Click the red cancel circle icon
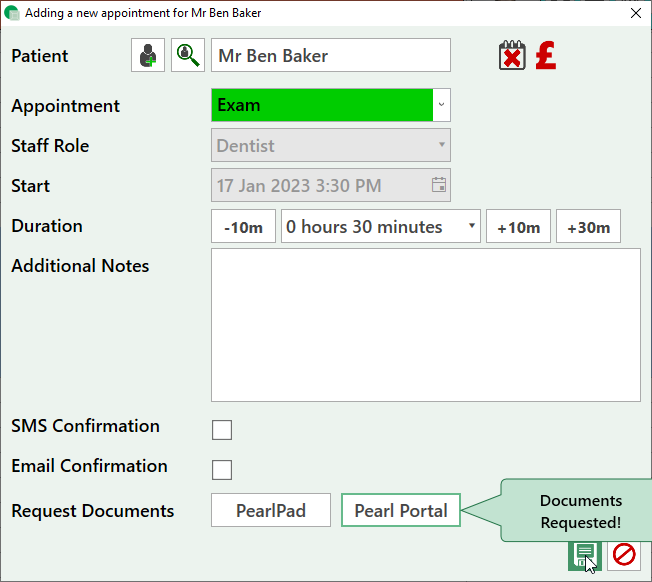This screenshot has width=652, height=582. coord(624,554)
